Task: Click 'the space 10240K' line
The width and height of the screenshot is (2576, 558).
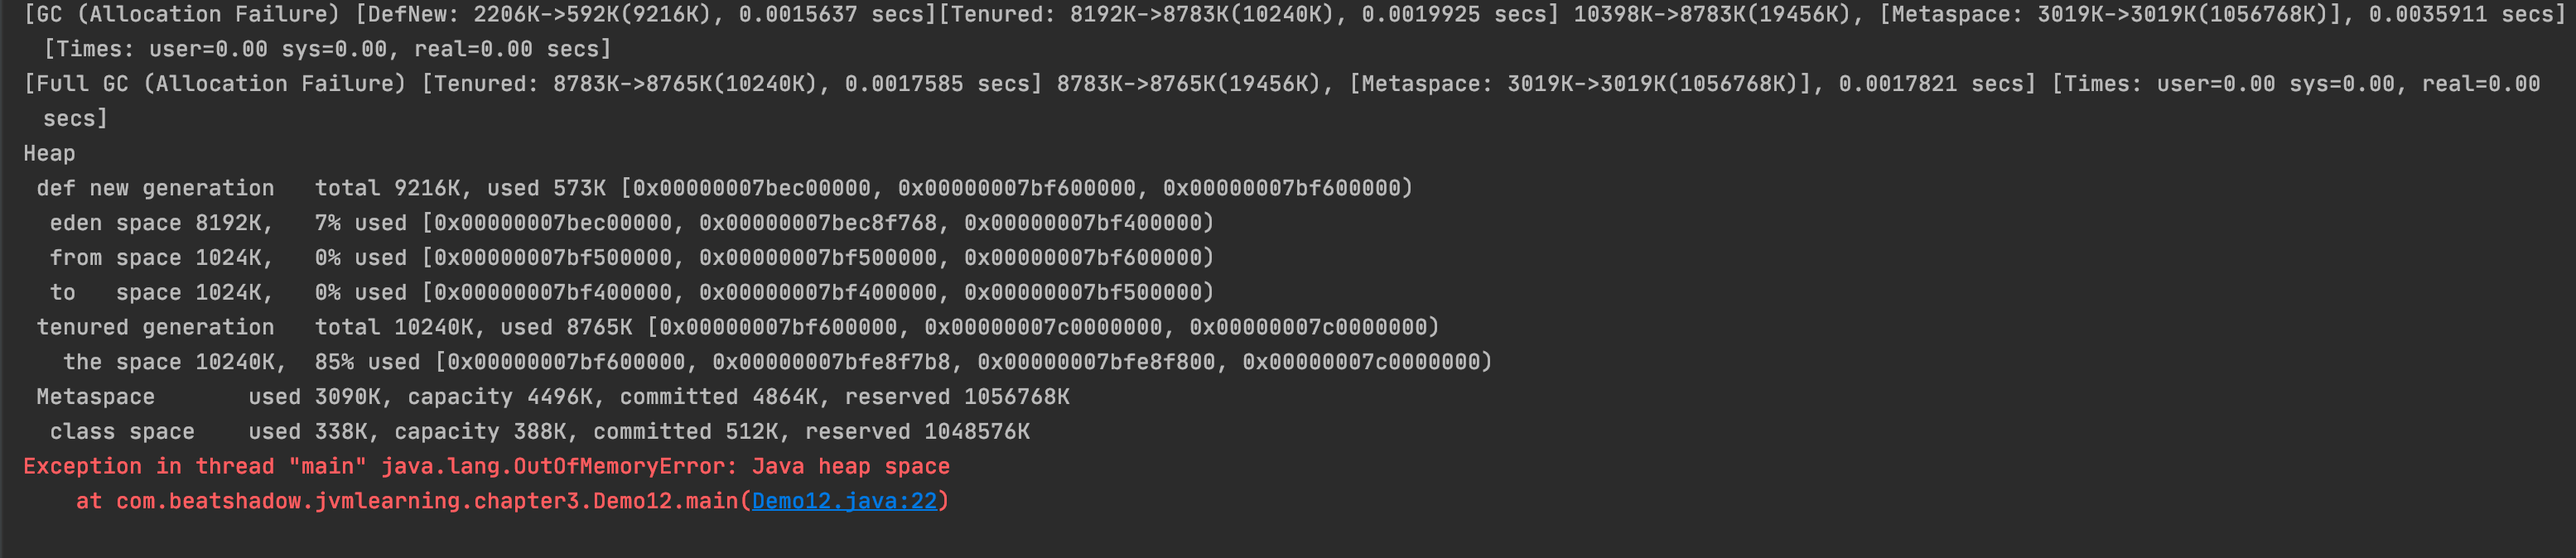Action: 174,362
